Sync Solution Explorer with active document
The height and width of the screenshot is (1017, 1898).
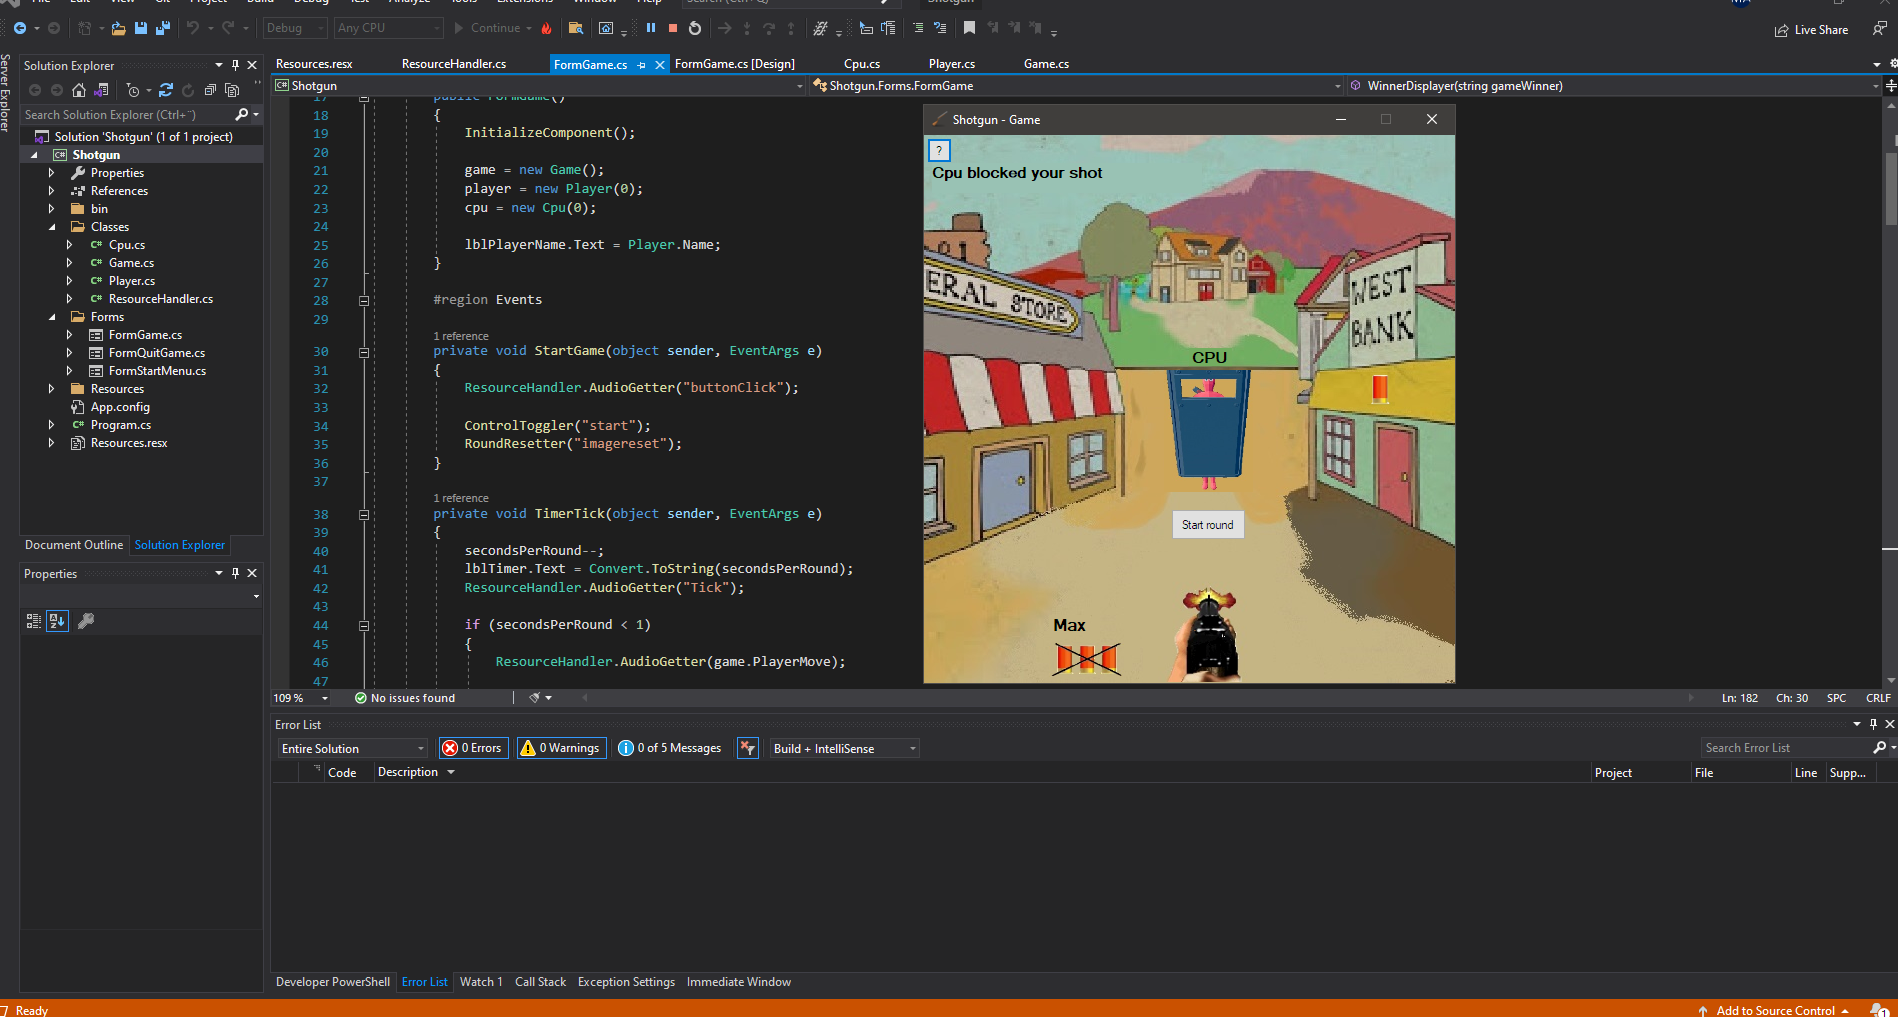pos(101,90)
